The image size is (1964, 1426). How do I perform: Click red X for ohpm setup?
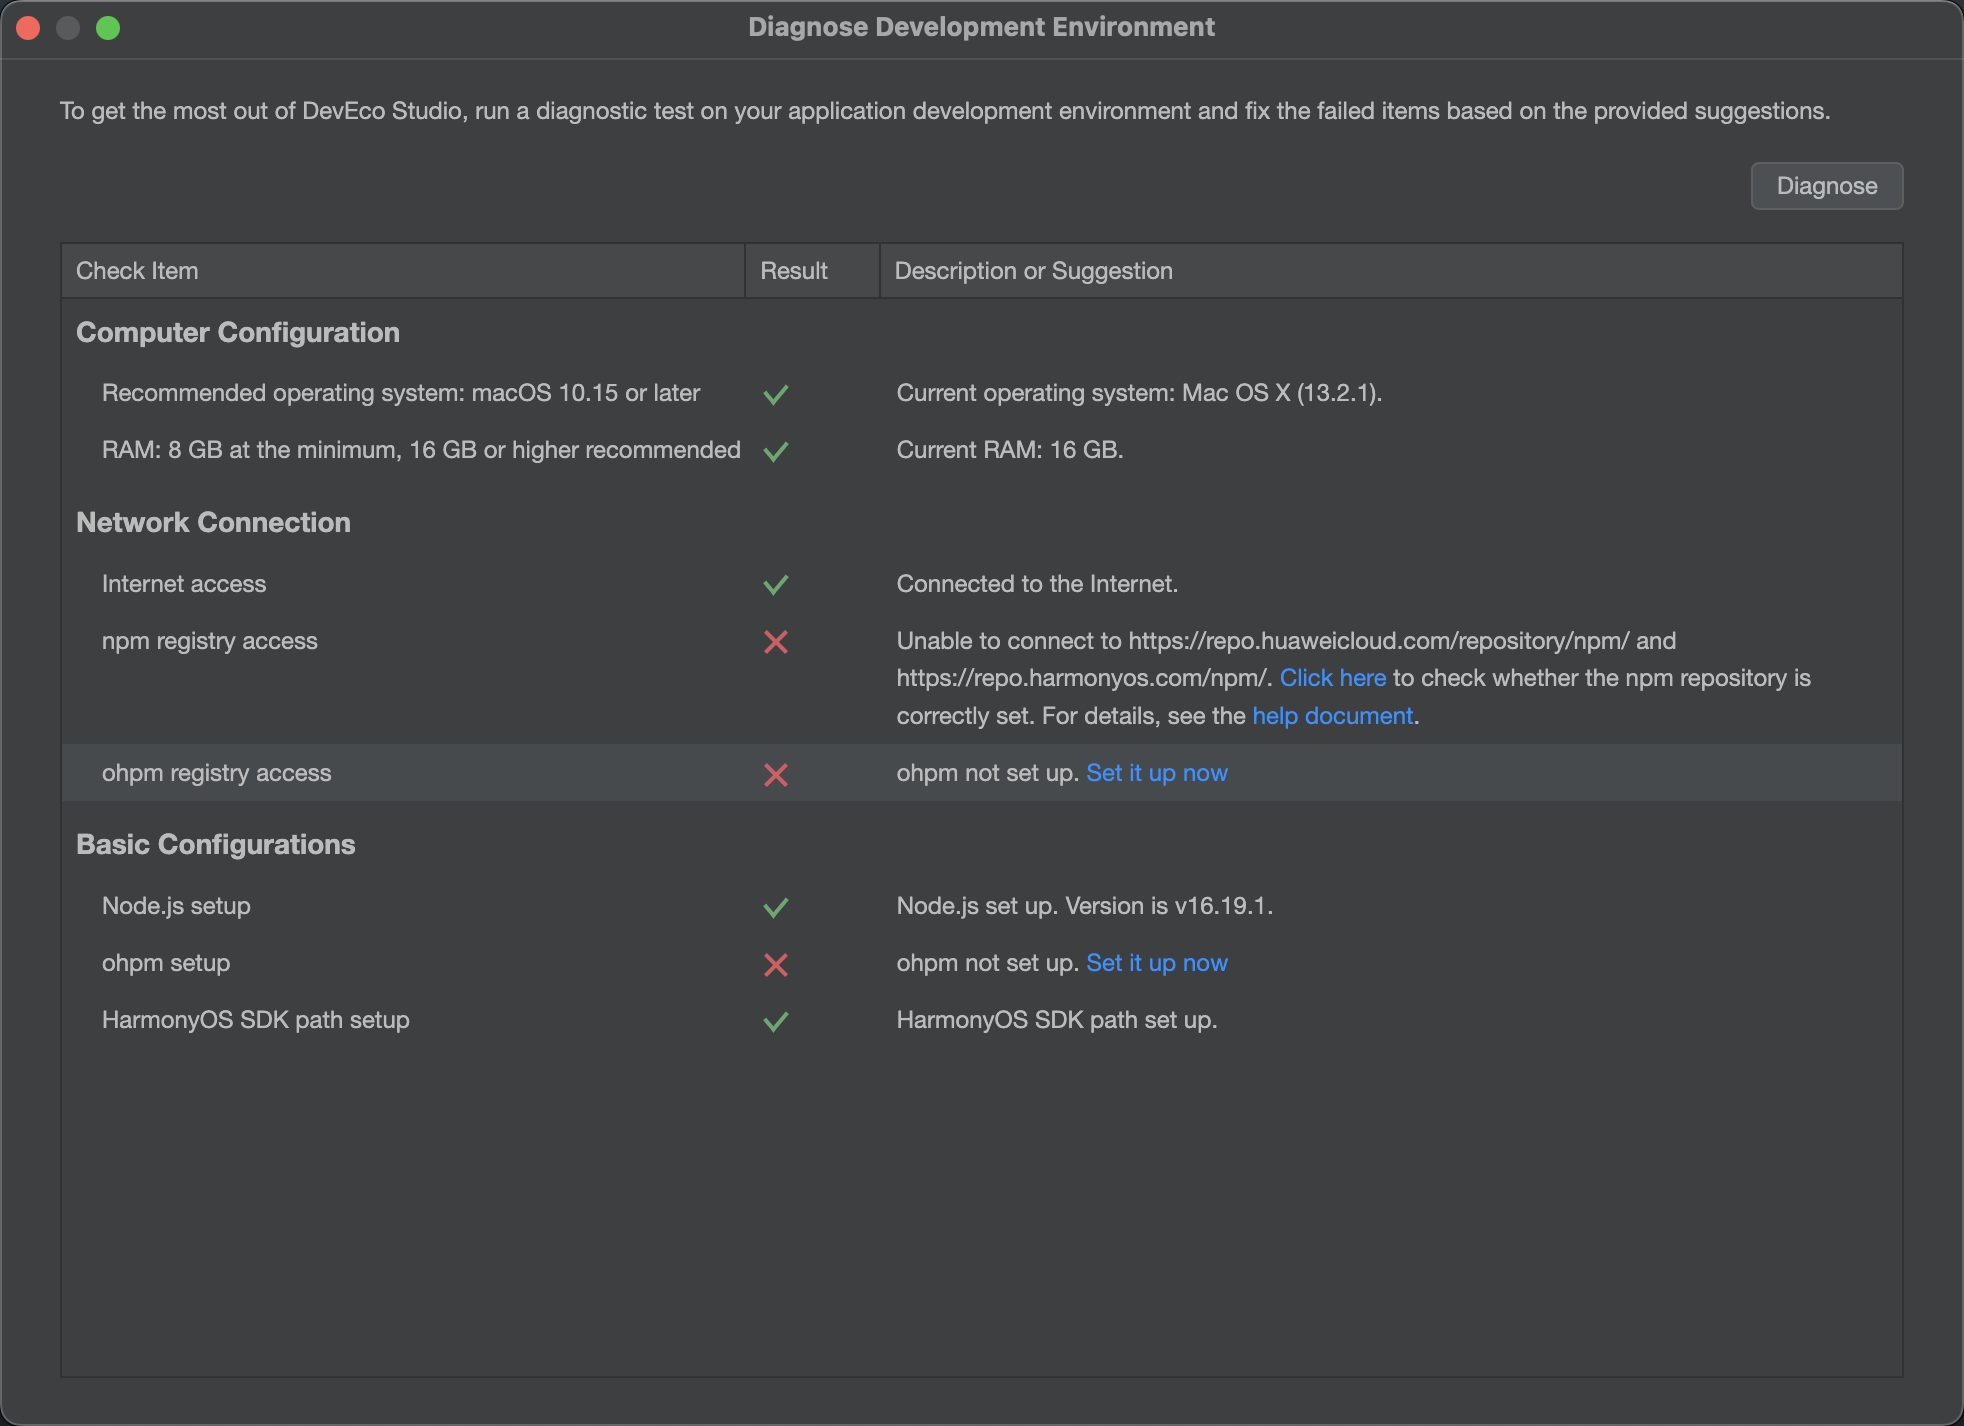click(776, 964)
